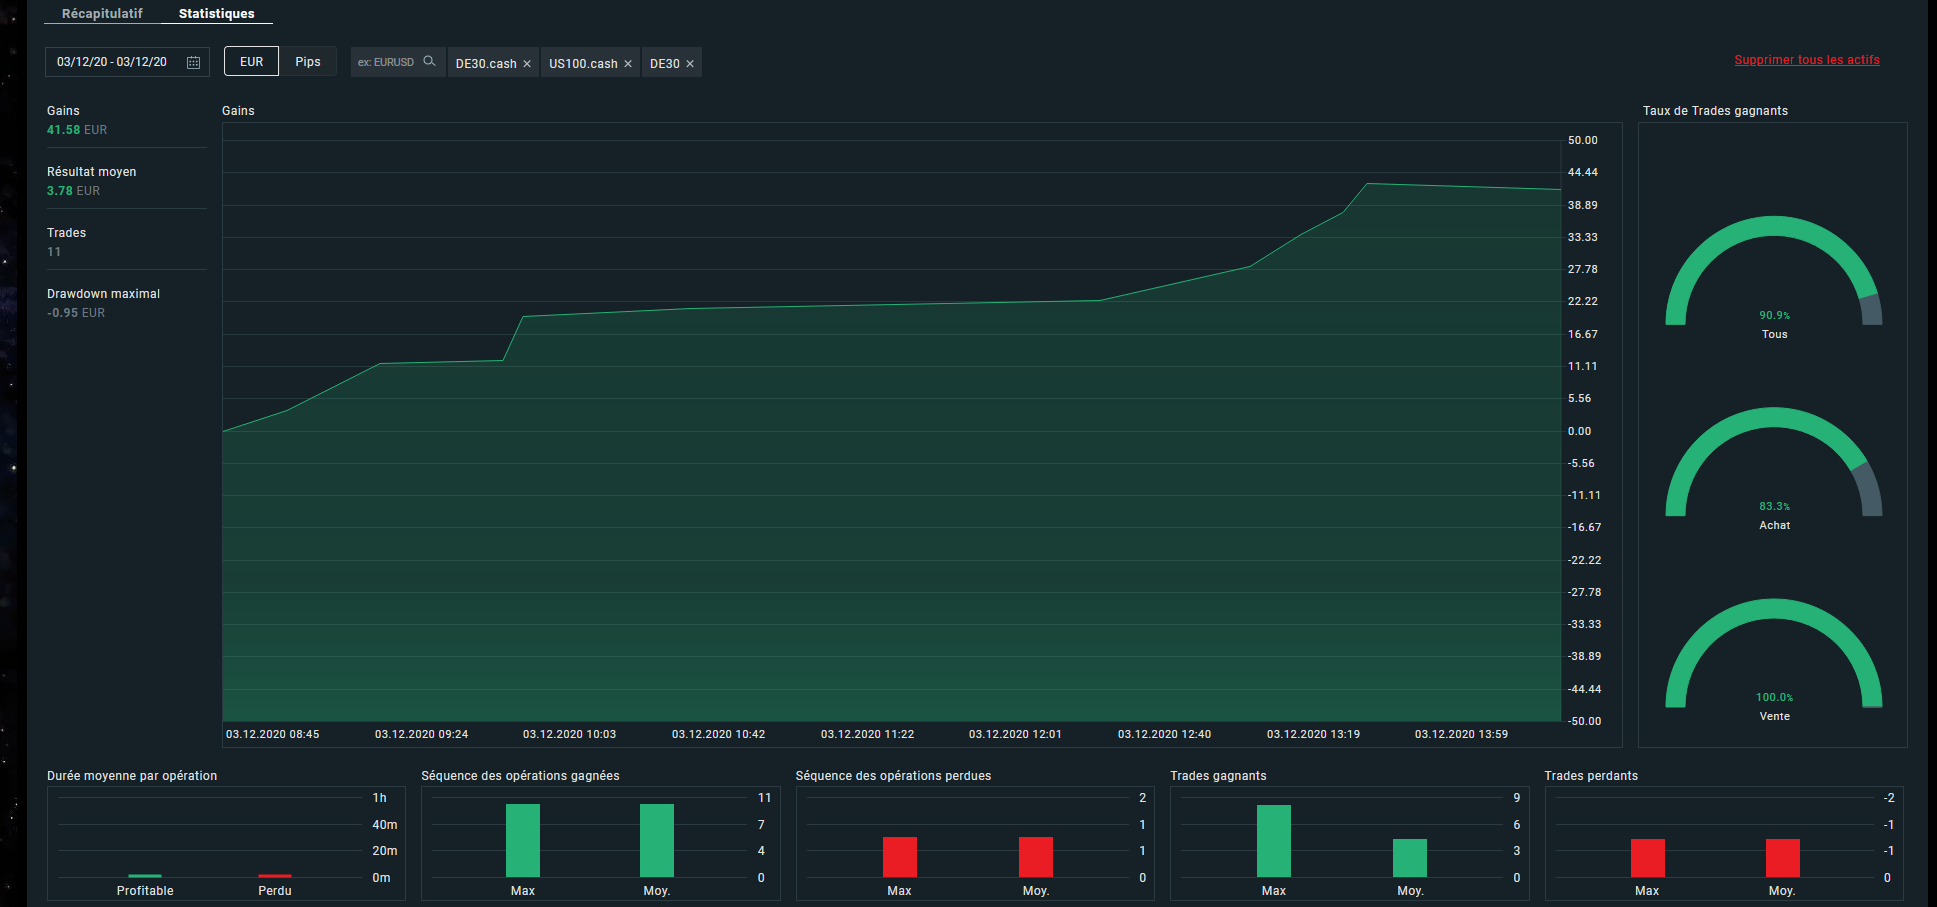Click the red Max bar in Trades perdants
This screenshot has height=907, width=1937.
pyautogui.click(x=1647, y=858)
